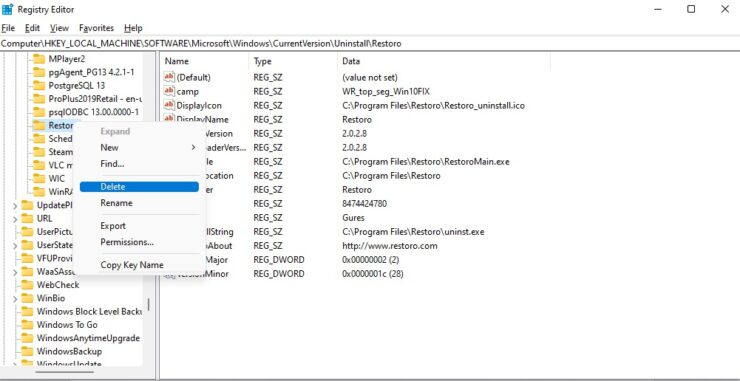
Task: Click the Windows To Go folder icon
Action: (27, 325)
